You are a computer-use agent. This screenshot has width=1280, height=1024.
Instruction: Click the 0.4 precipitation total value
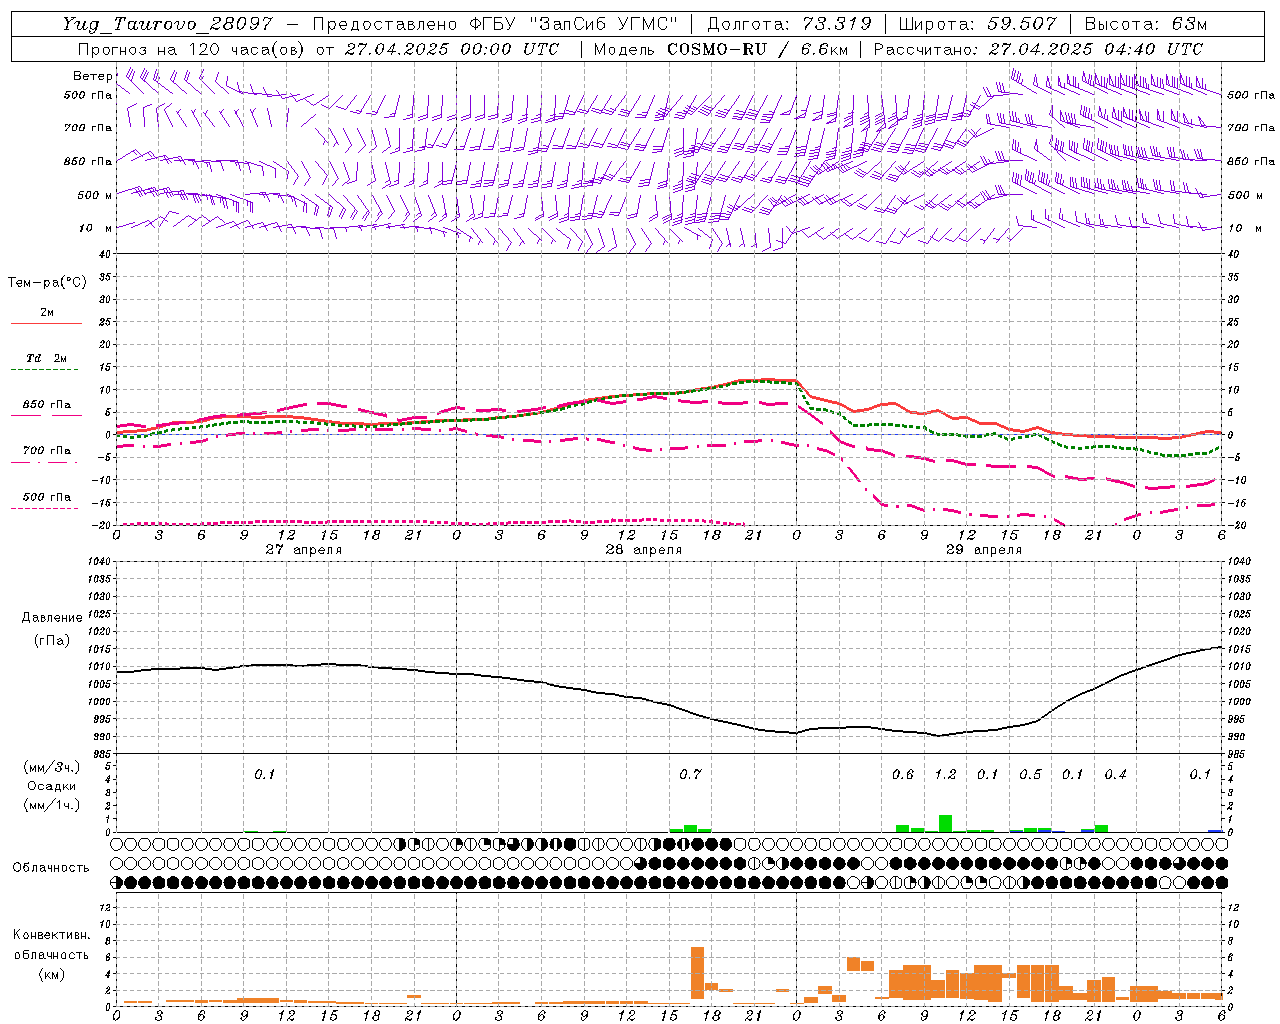click(x=1115, y=775)
